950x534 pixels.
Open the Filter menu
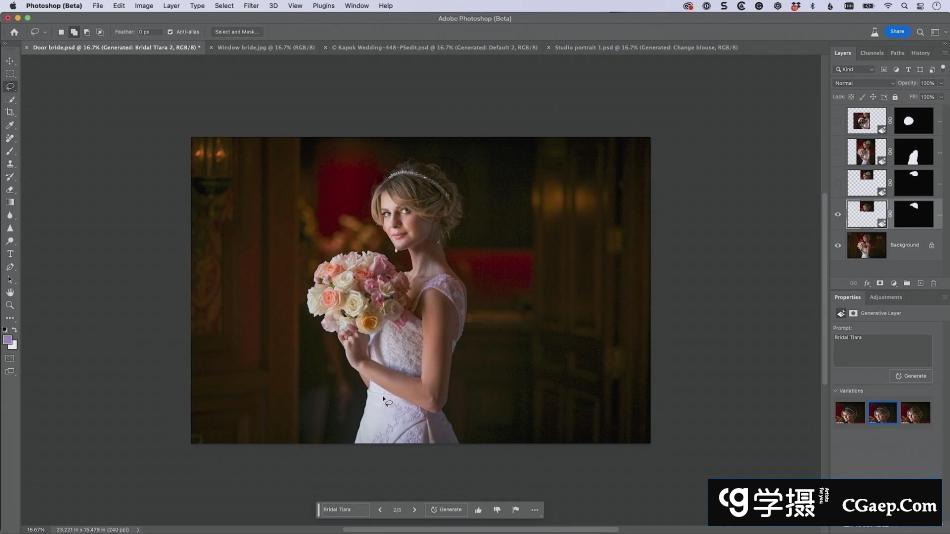point(251,6)
